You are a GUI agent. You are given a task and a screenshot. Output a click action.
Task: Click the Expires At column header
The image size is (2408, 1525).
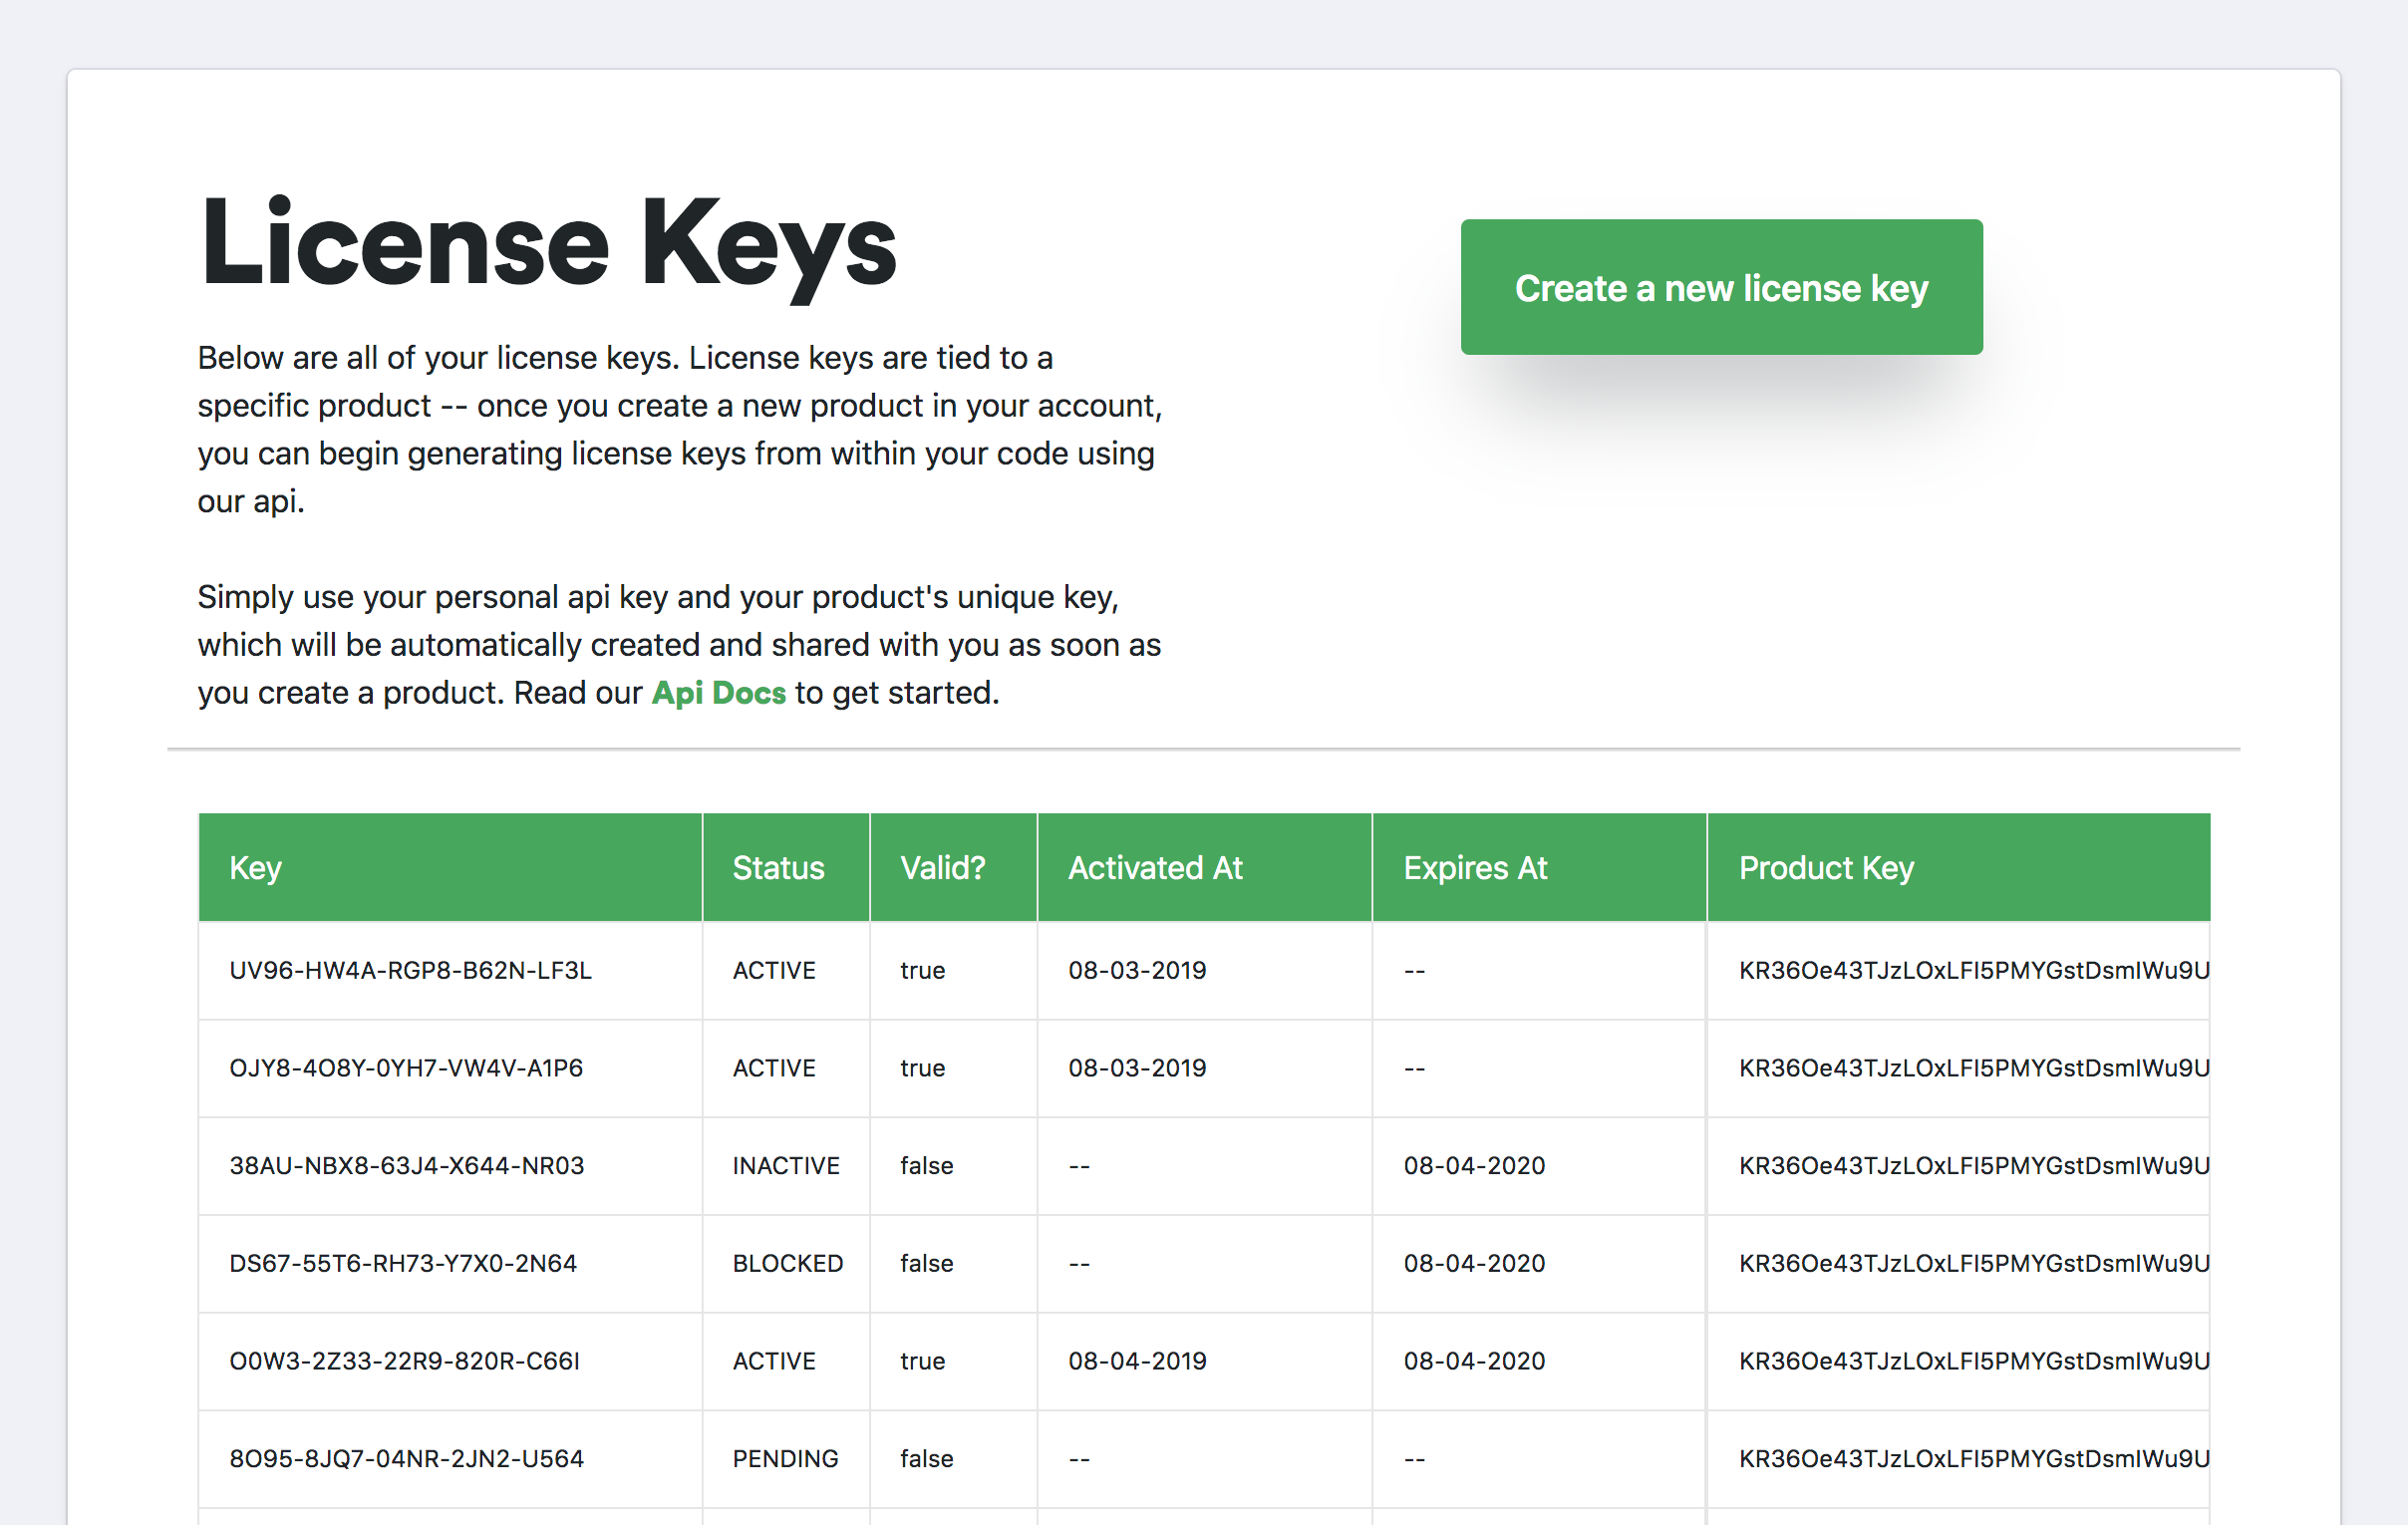click(1476, 867)
